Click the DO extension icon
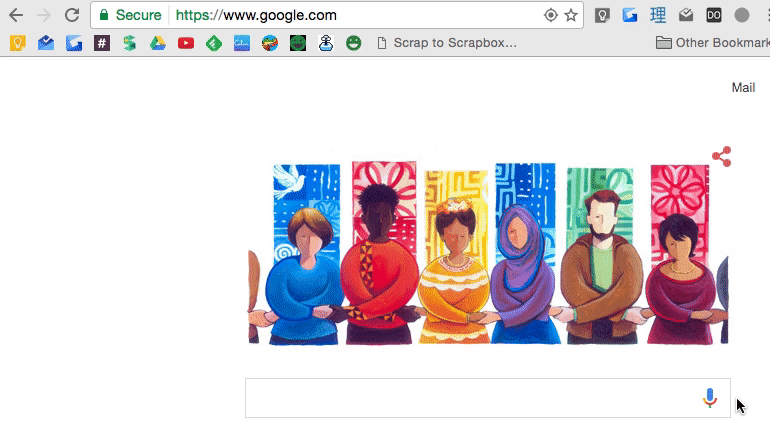The image size is (770, 444). [x=714, y=15]
